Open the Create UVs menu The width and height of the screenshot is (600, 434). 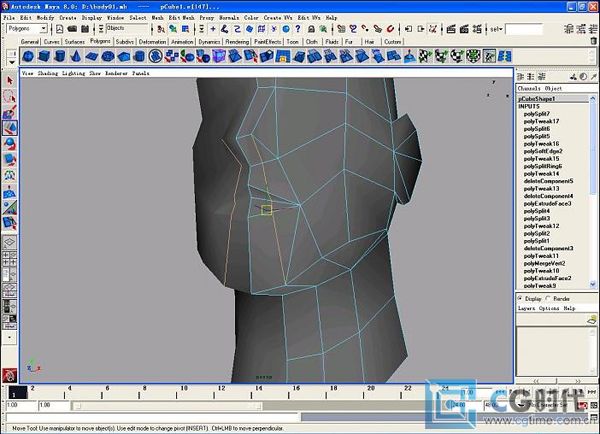click(x=278, y=18)
